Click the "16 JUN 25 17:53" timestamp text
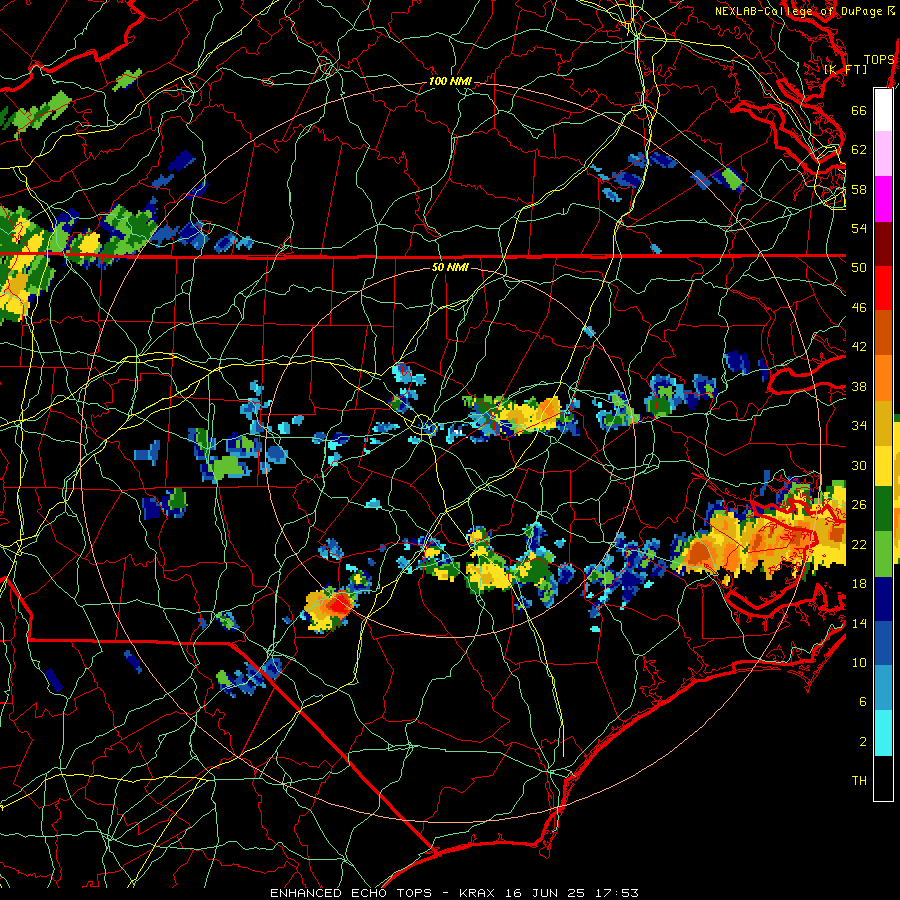 pyautogui.click(x=572, y=893)
